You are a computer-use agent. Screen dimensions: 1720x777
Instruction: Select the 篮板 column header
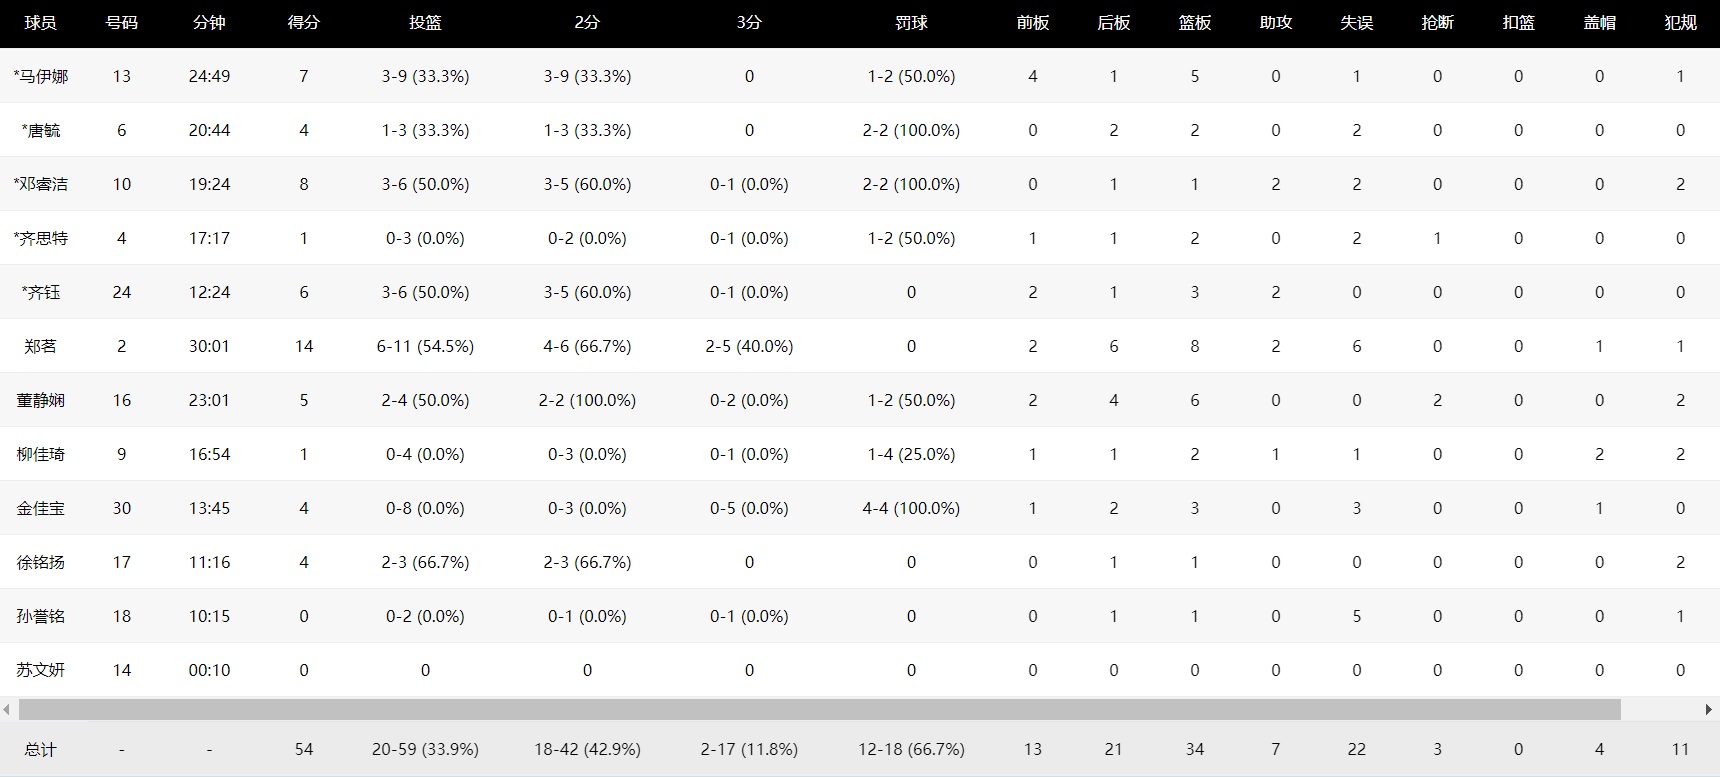tap(1195, 23)
